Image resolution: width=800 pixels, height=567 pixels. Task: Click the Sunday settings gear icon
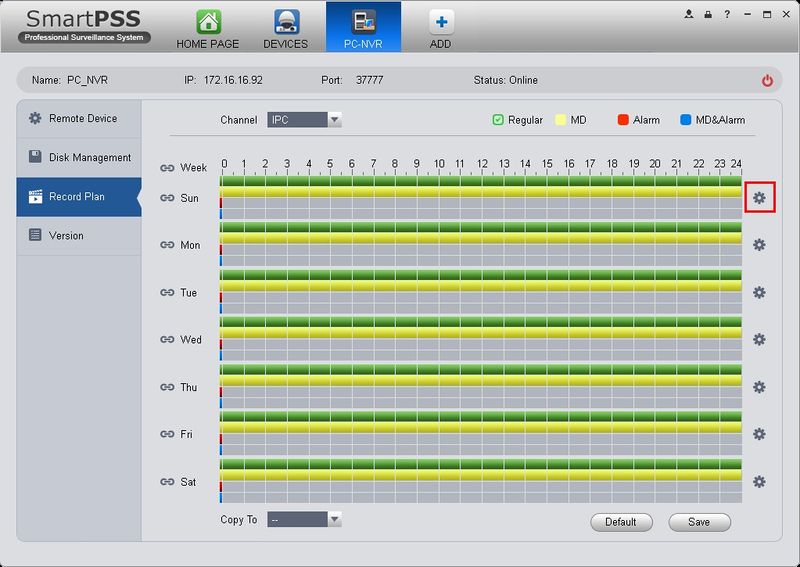759,198
